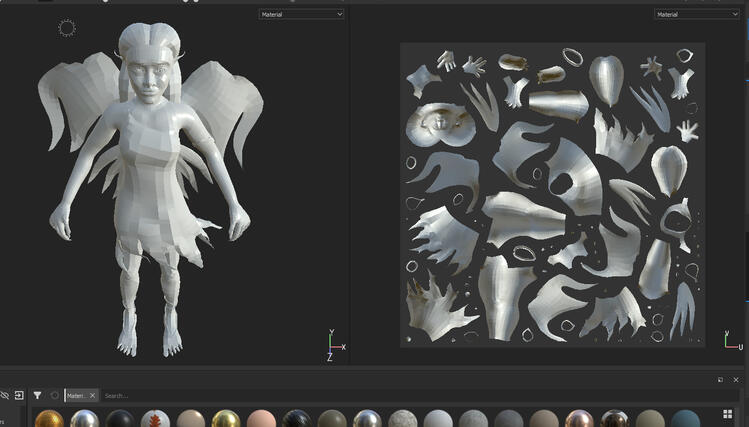Remove the 'Materi...' filter tag with X
Image resolution: width=749 pixels, height=427 pixels.
(x=93, y=396)
